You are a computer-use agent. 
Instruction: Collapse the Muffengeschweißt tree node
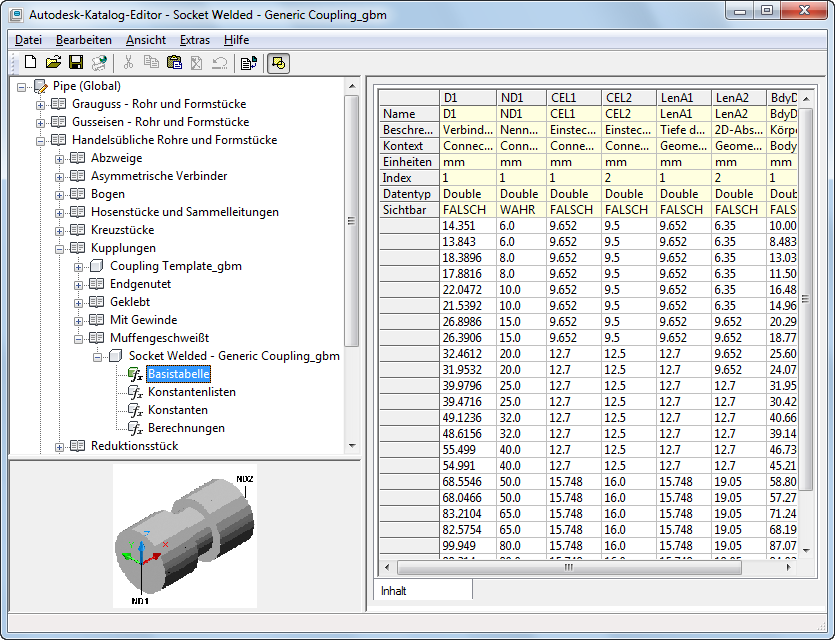point(80,338)
